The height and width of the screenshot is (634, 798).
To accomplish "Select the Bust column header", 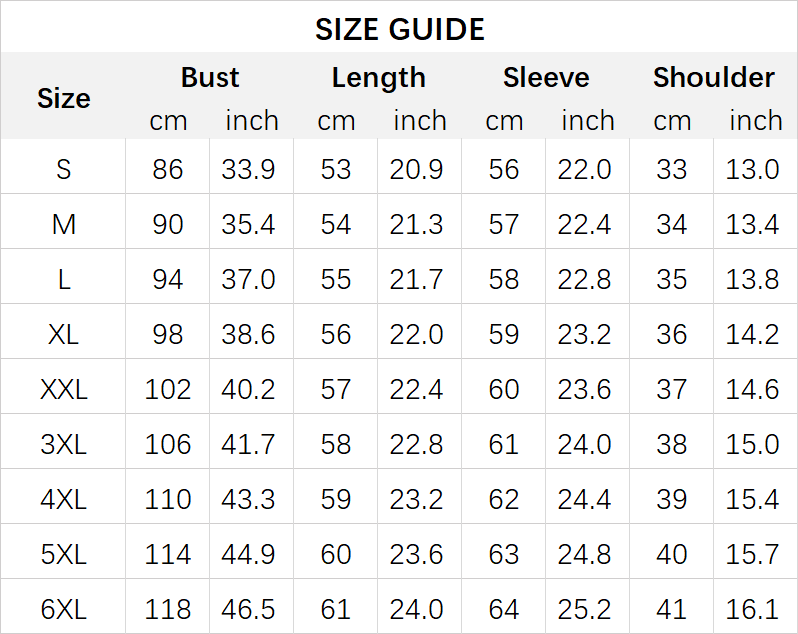I will pos(210,77).
